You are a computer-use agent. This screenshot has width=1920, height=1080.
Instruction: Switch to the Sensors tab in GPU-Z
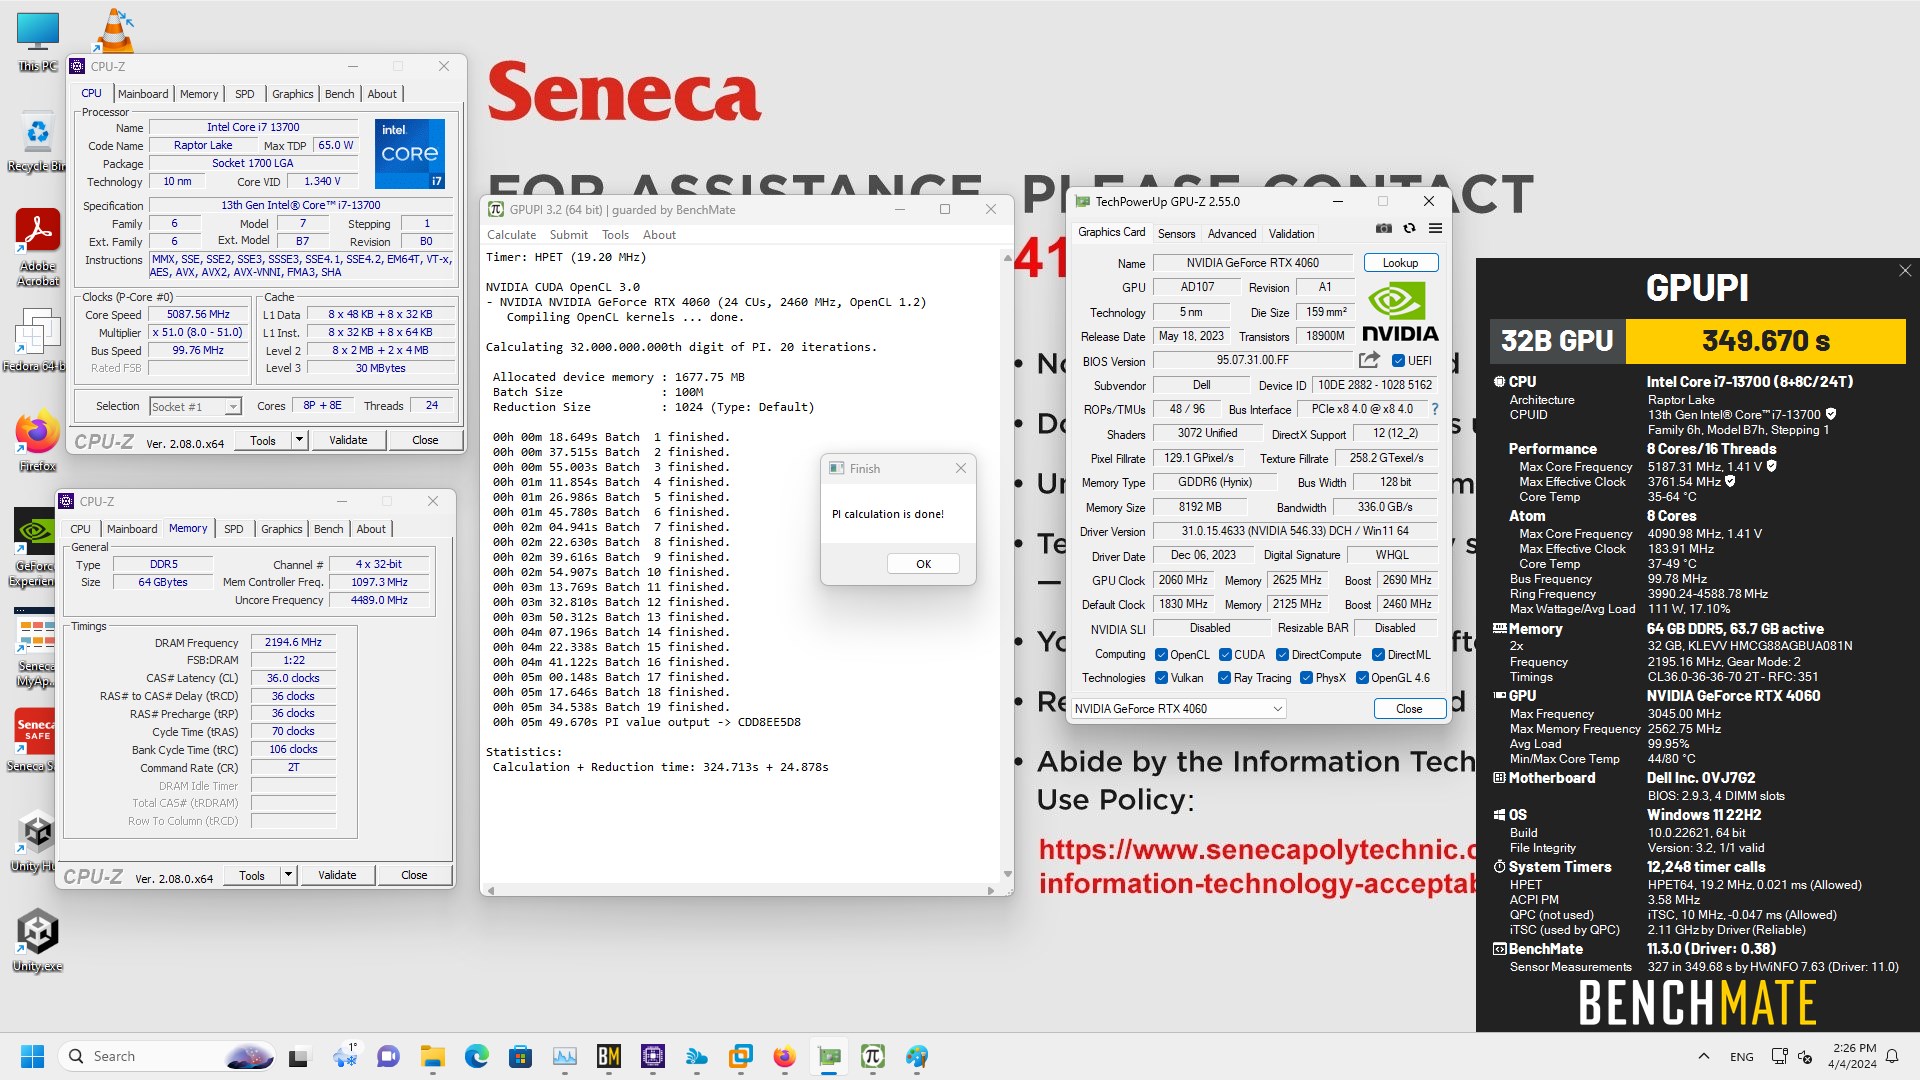(x=1176, y=234)
